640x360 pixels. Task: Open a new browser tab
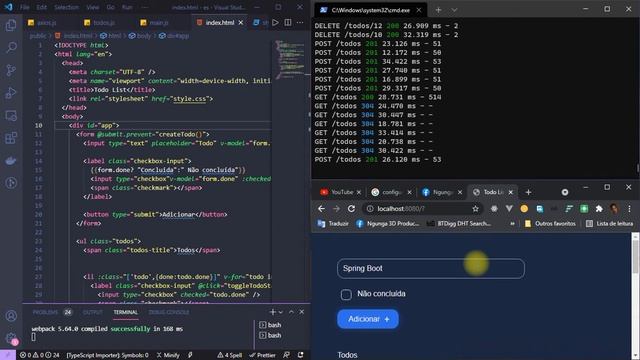pyautogui.click(x=528, y=192)
